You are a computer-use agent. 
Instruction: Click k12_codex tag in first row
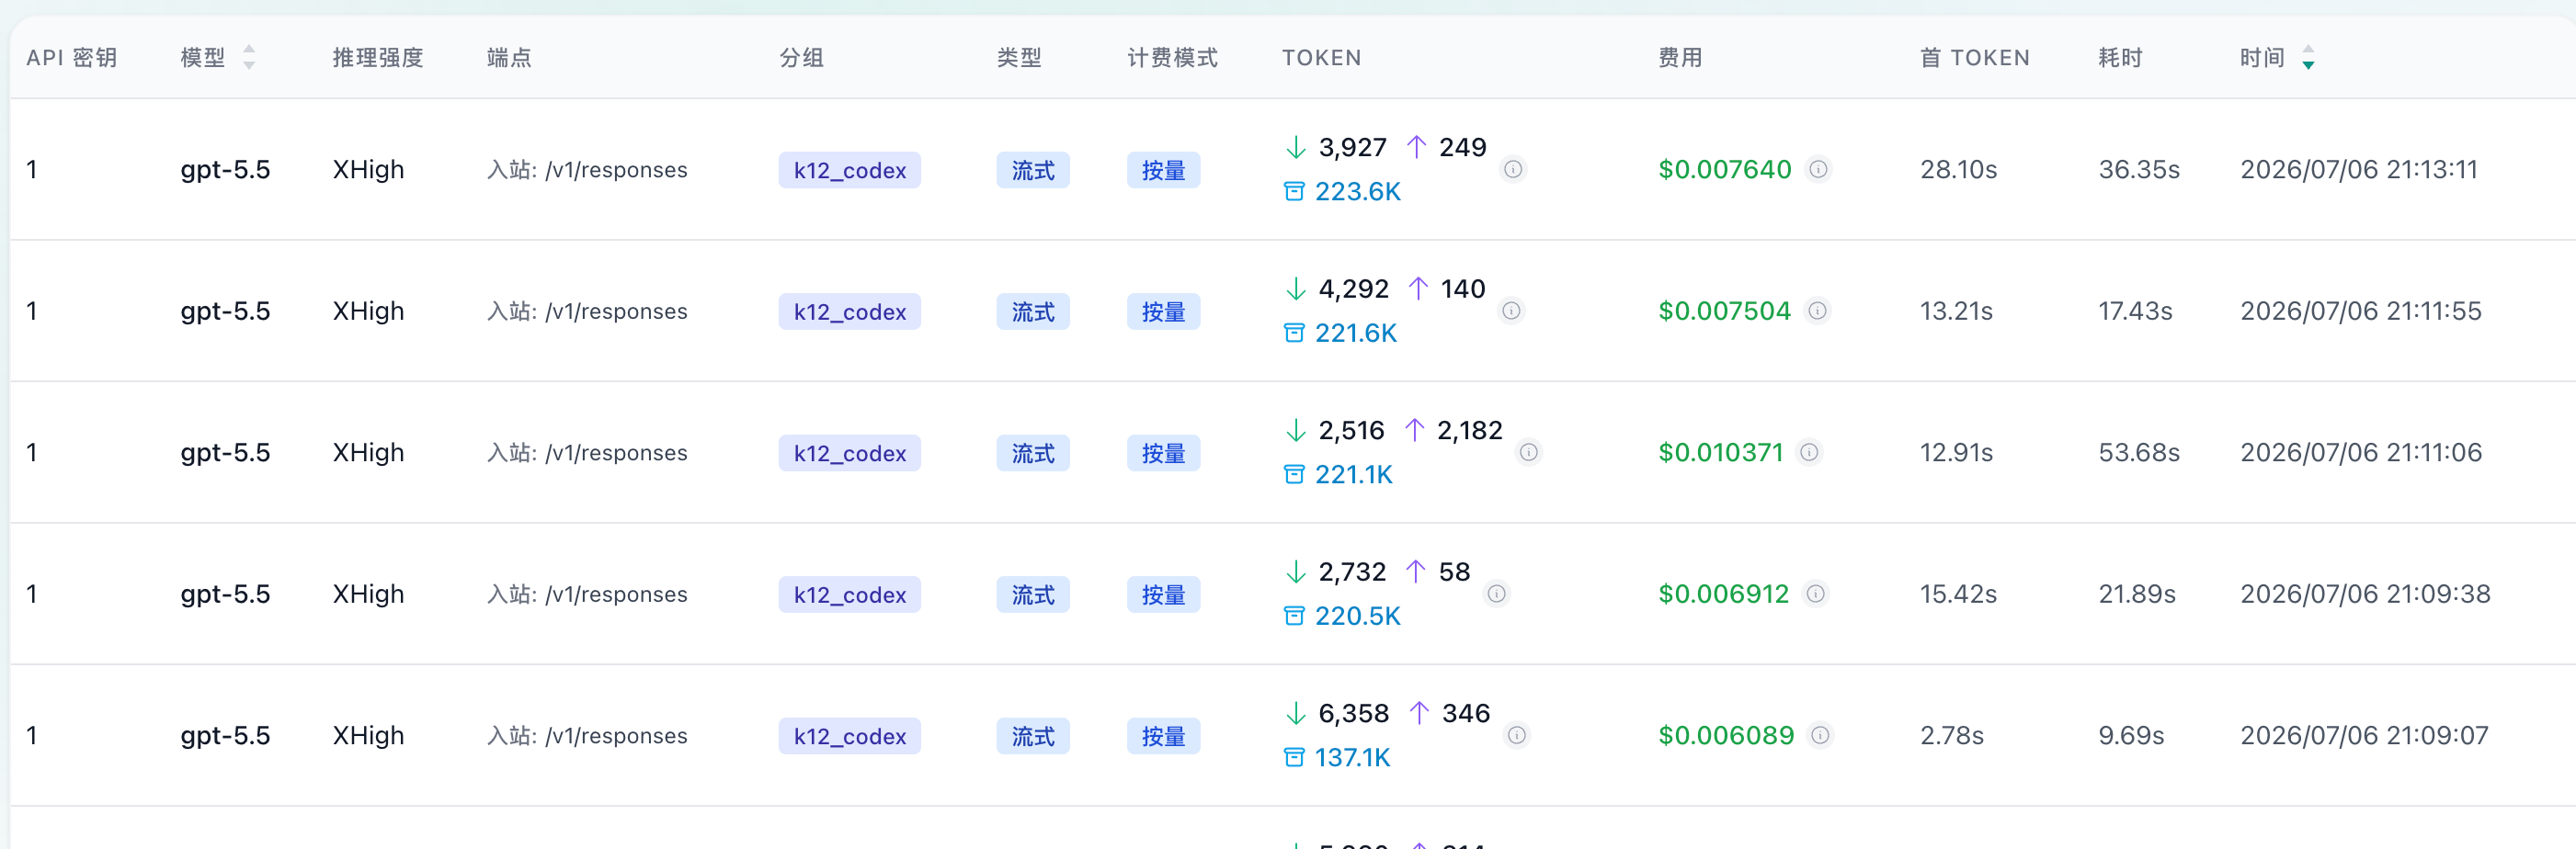pyautogui.click(x=849, y=170)
